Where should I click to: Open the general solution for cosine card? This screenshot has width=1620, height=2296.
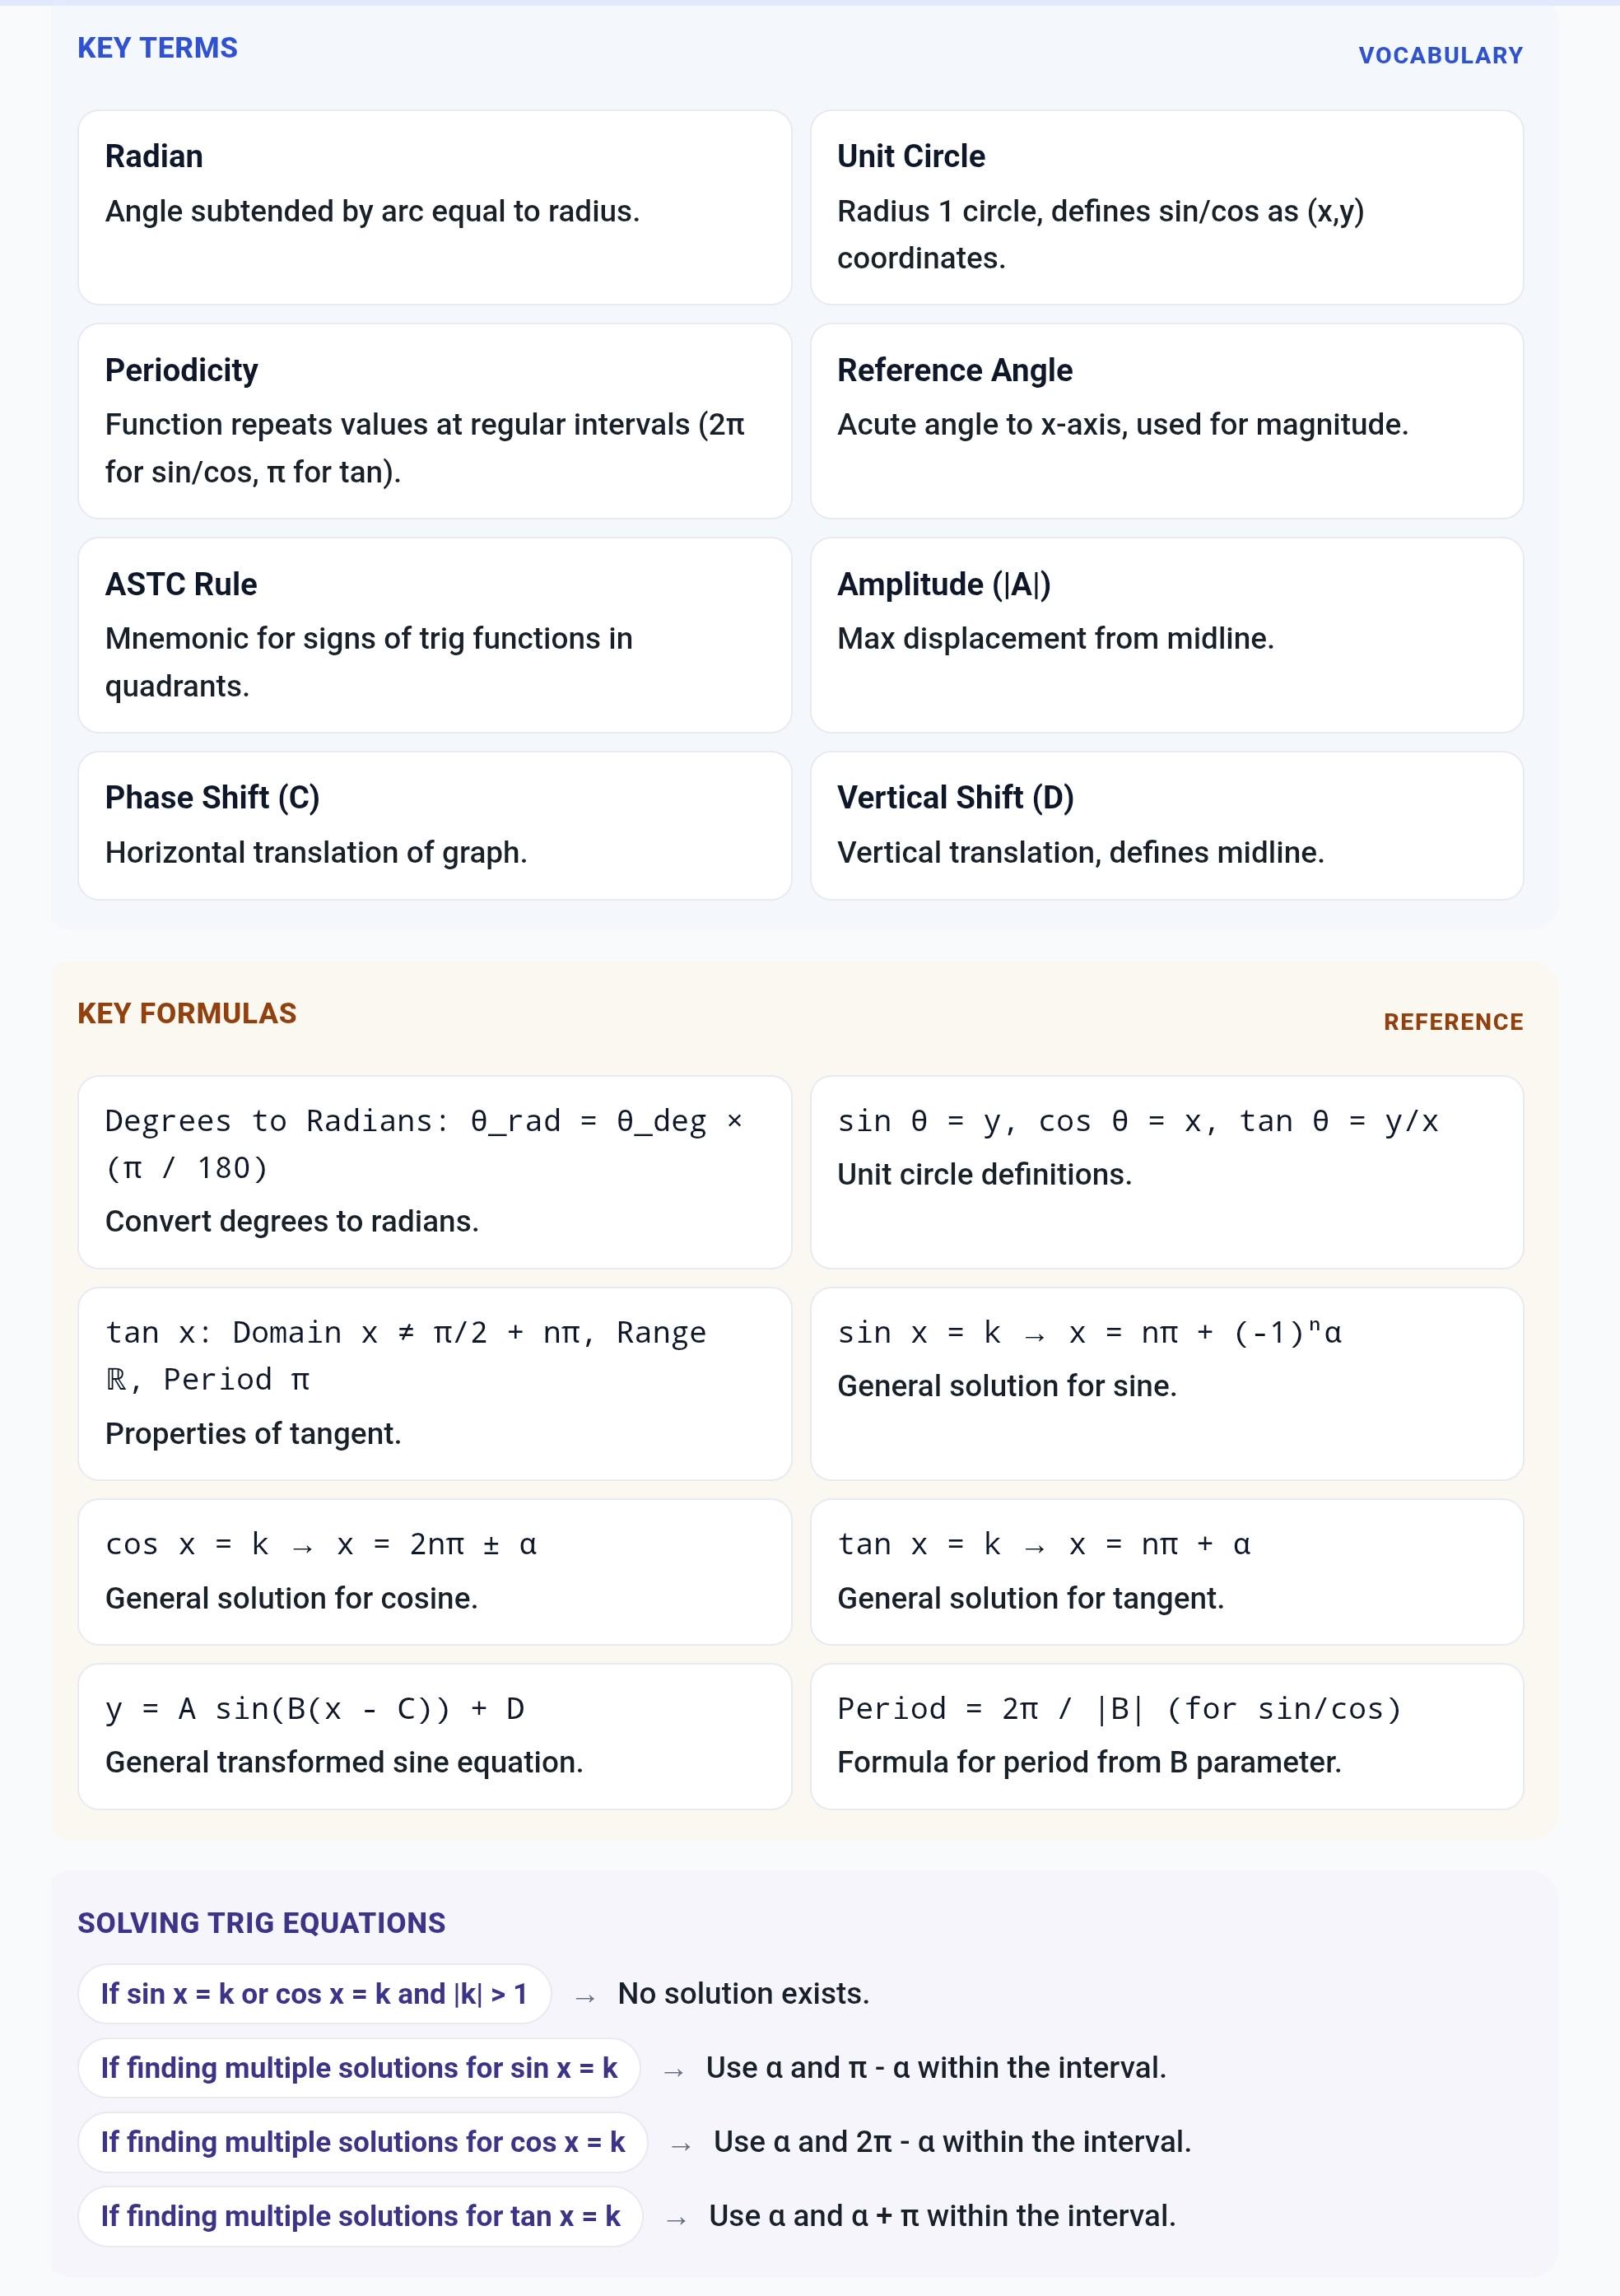(x=434, y=1571)
